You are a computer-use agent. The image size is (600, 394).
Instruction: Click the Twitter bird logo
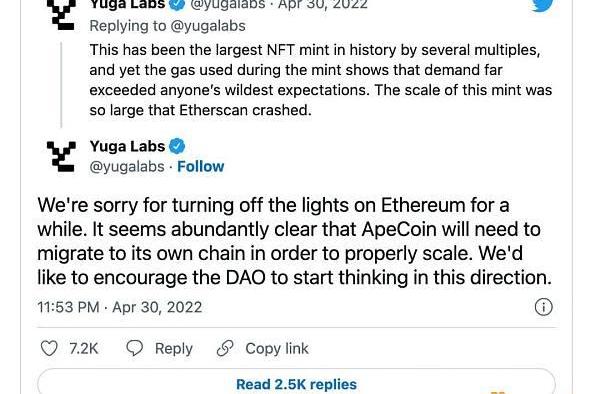click(543, 5)
